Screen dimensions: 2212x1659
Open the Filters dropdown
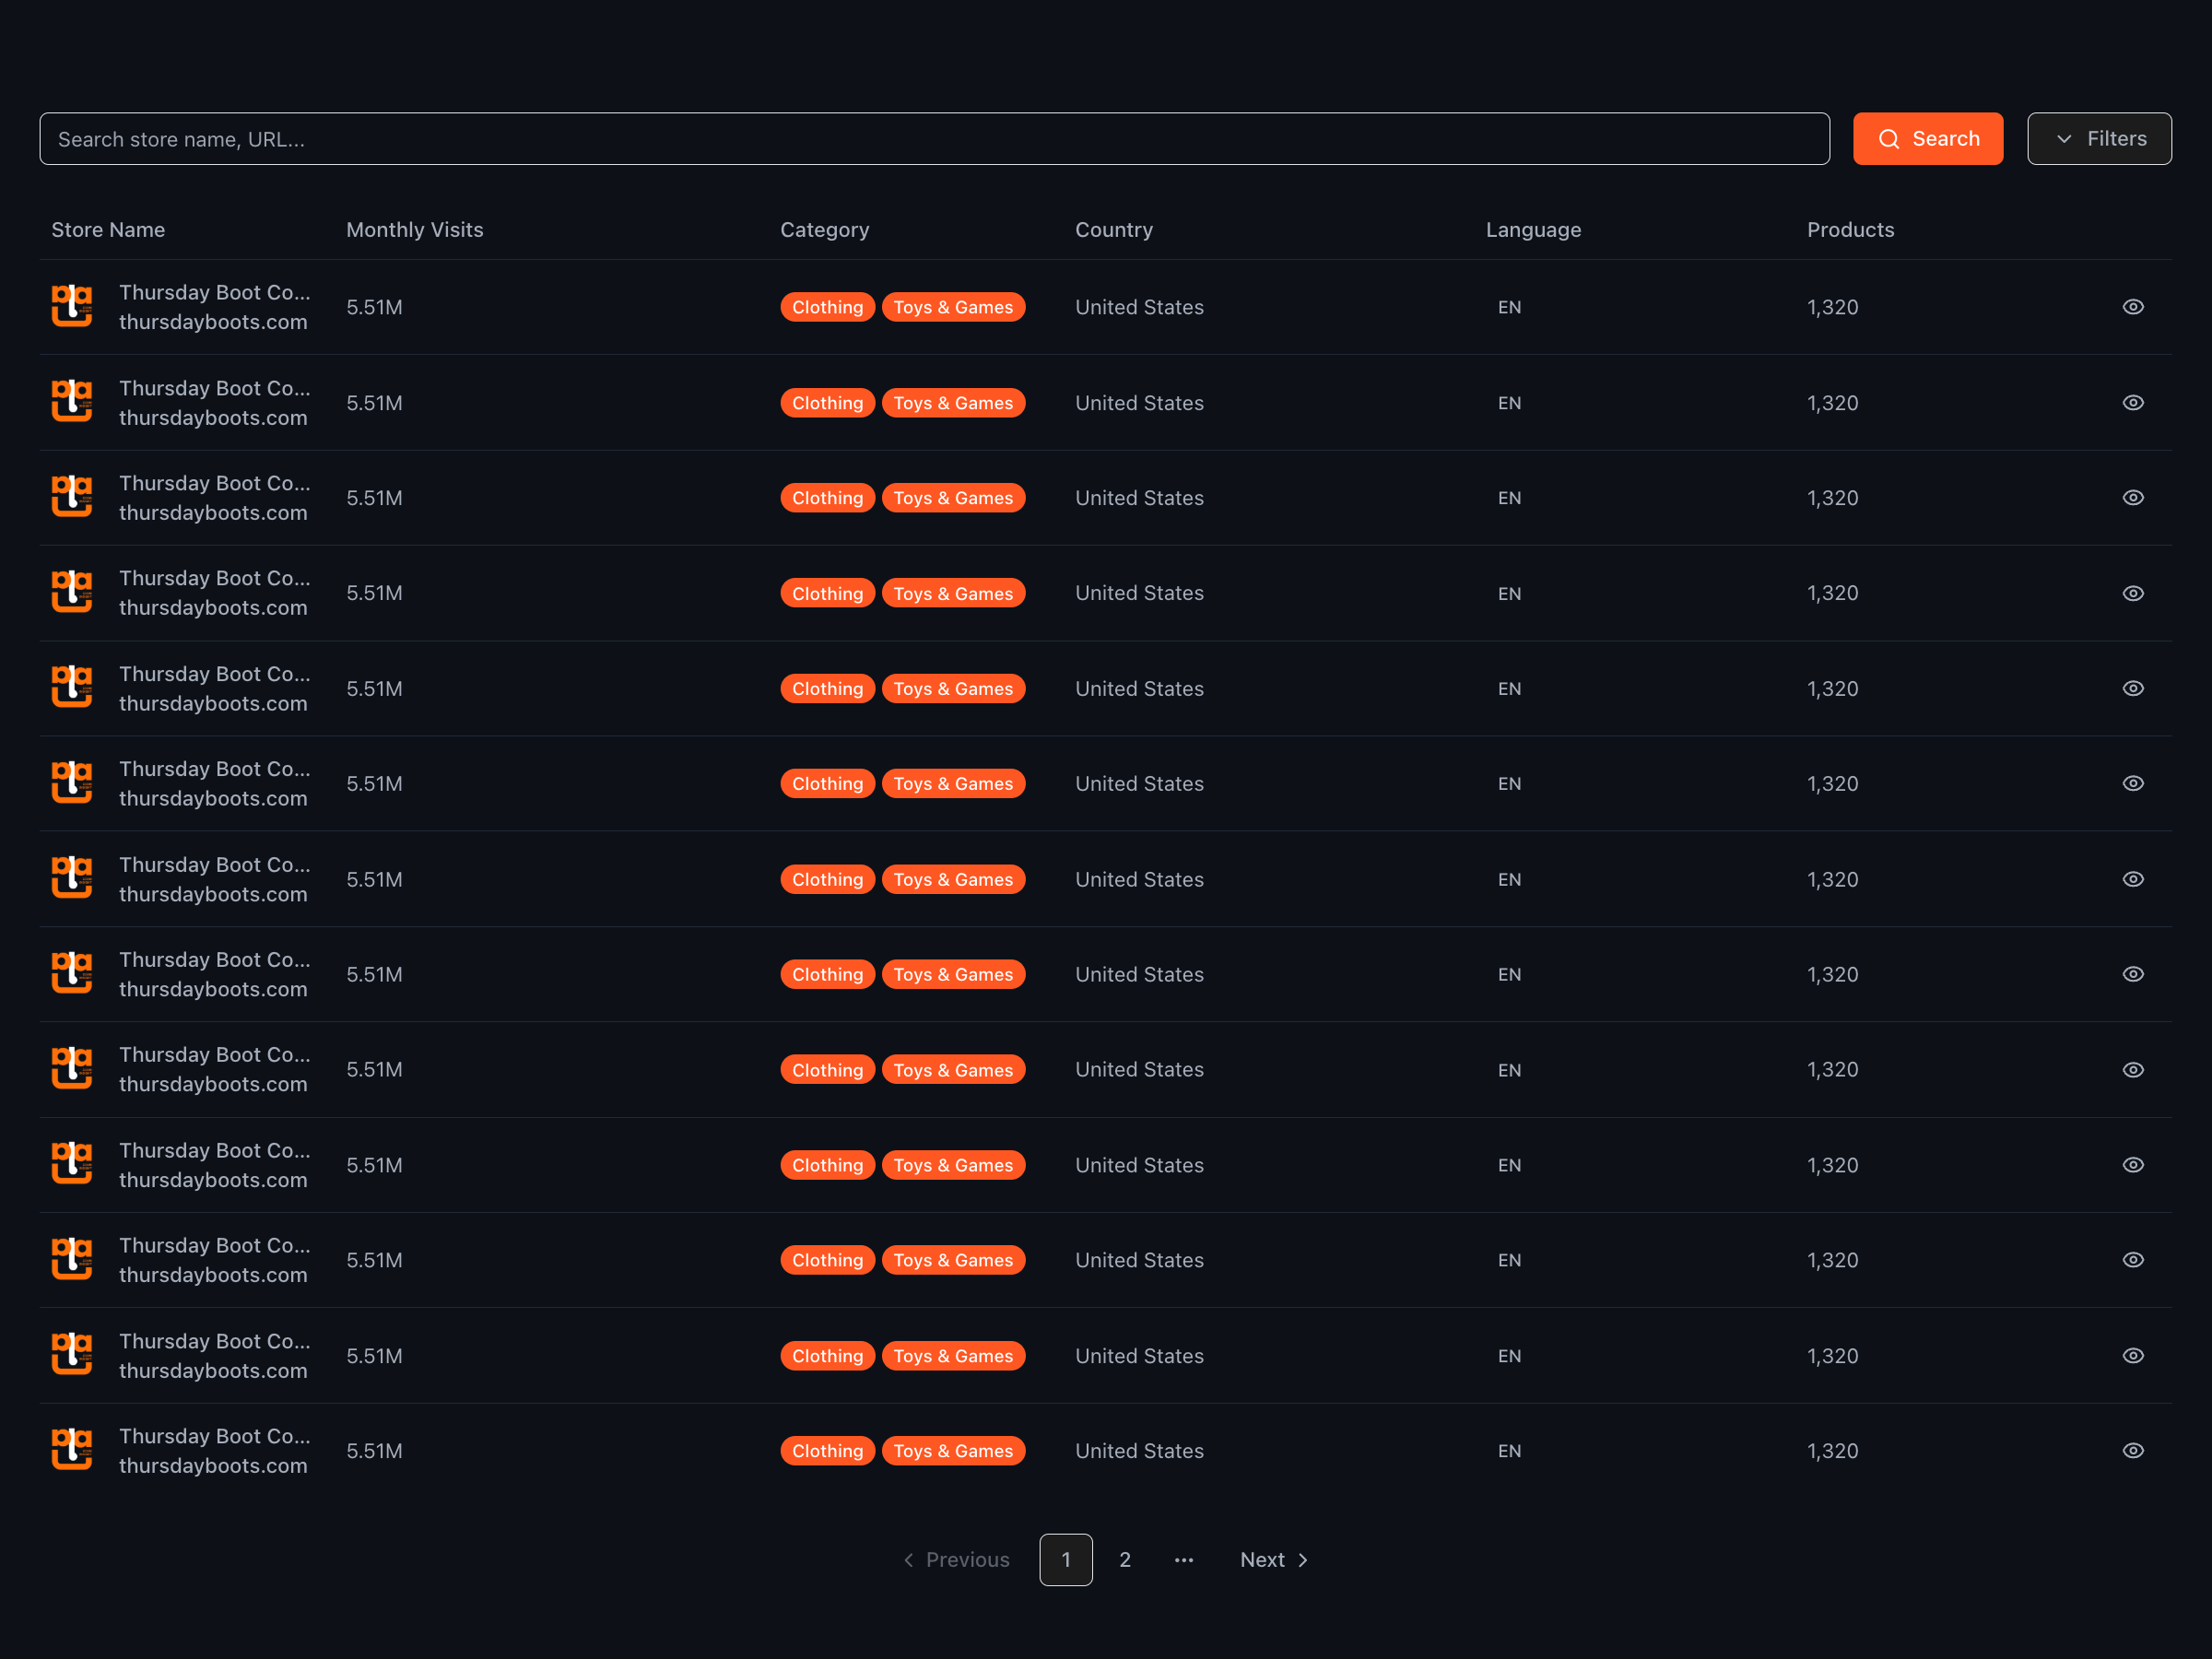pyautogui.click(x=2099, y=138)
